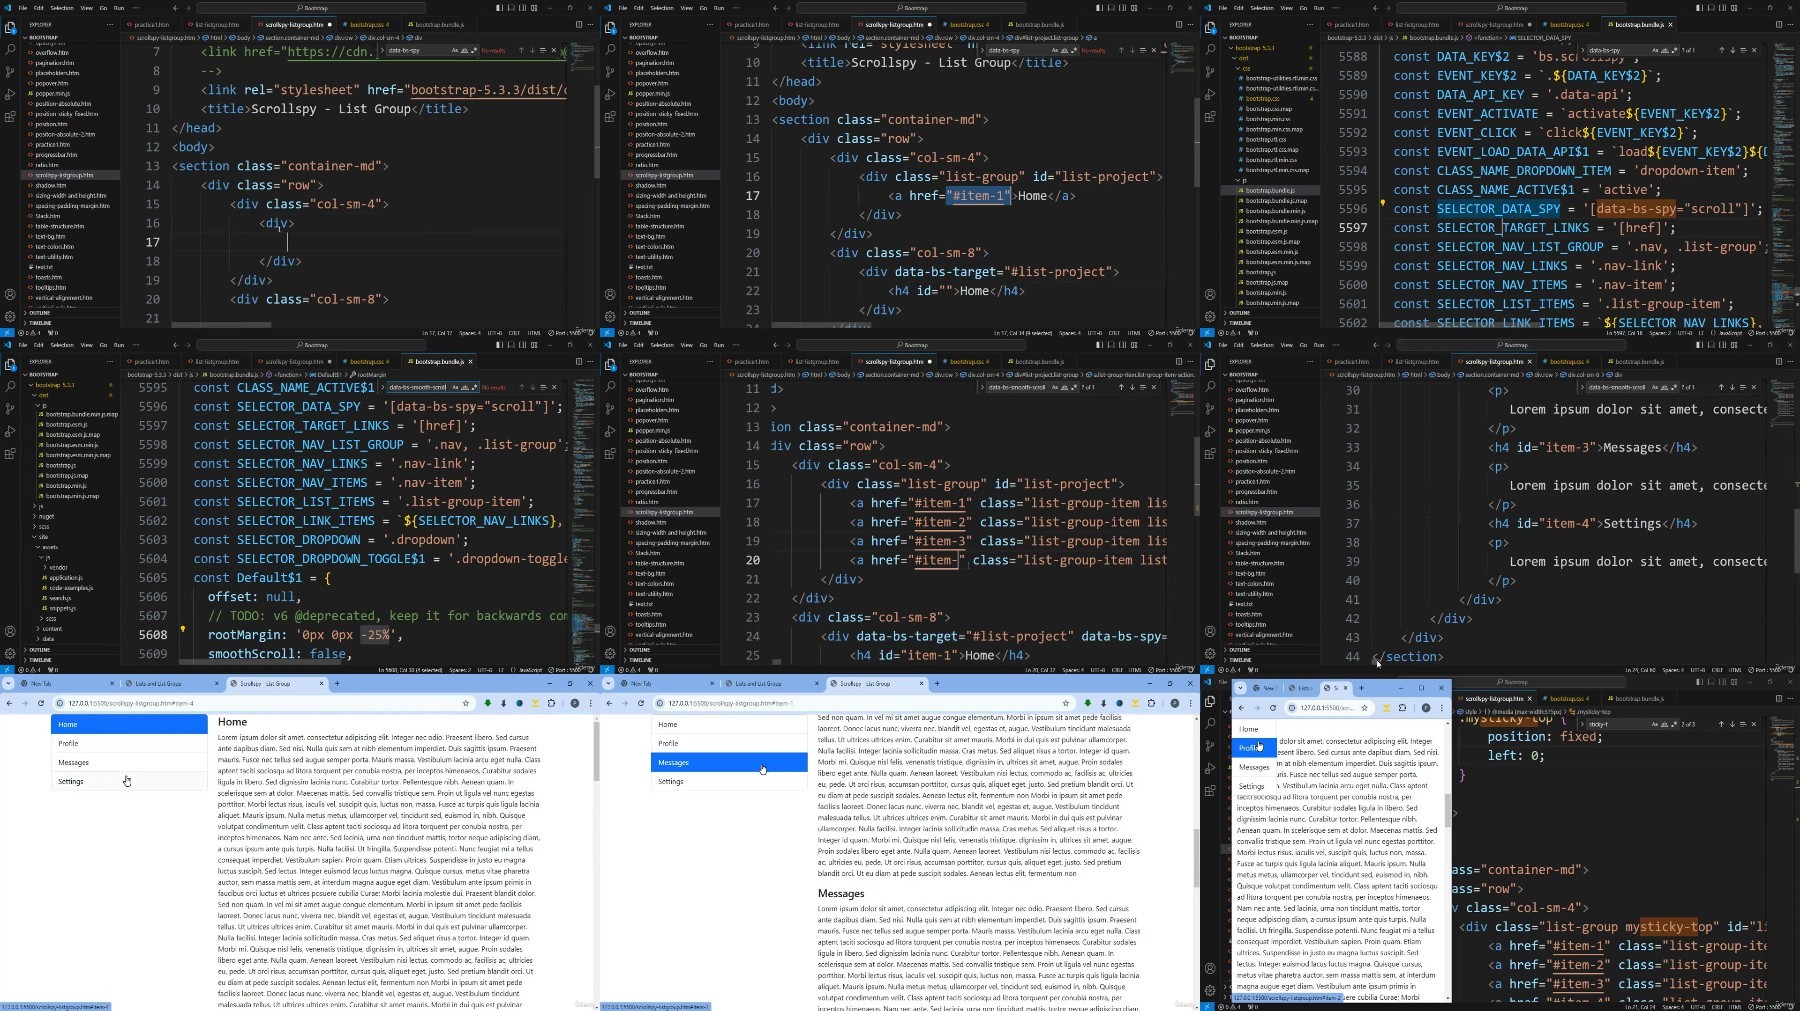
Task: Open list-listgroup.htm tab in top-right VS Code window
Action: click(1417, 24)
